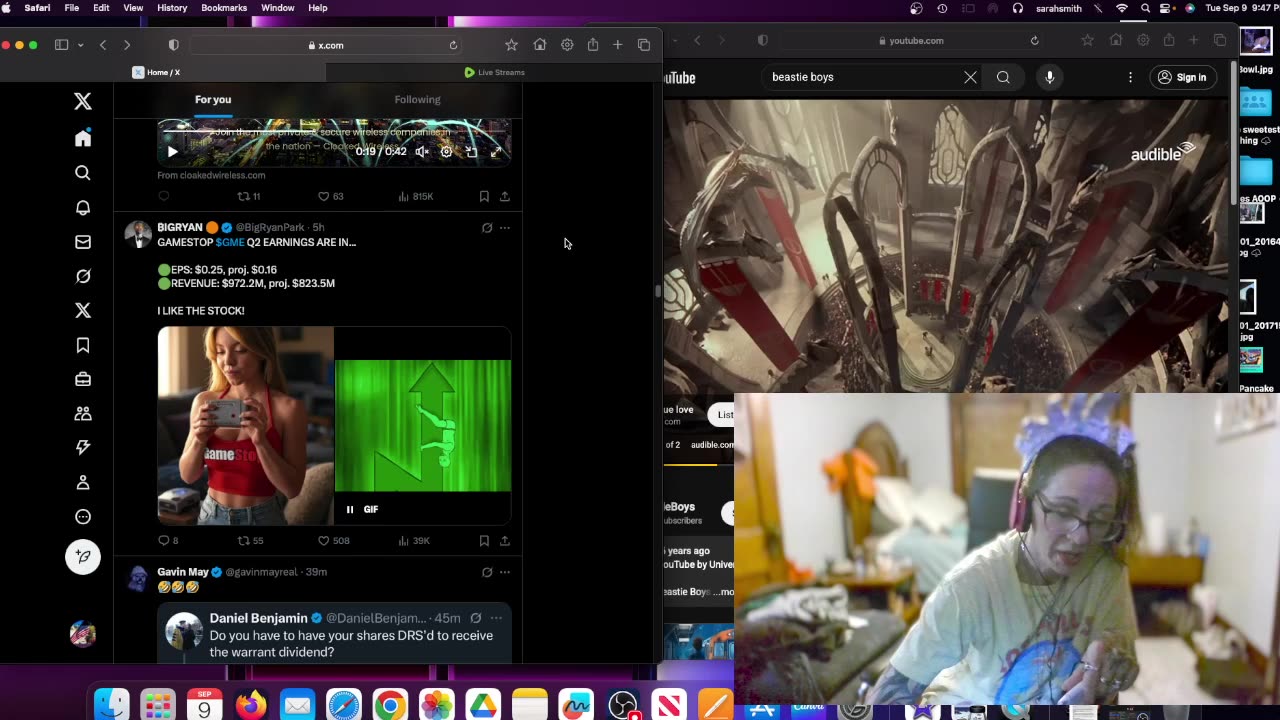The image size is (1280, 720).
Task: Switch to the Following tab
Action: [417, 99]
